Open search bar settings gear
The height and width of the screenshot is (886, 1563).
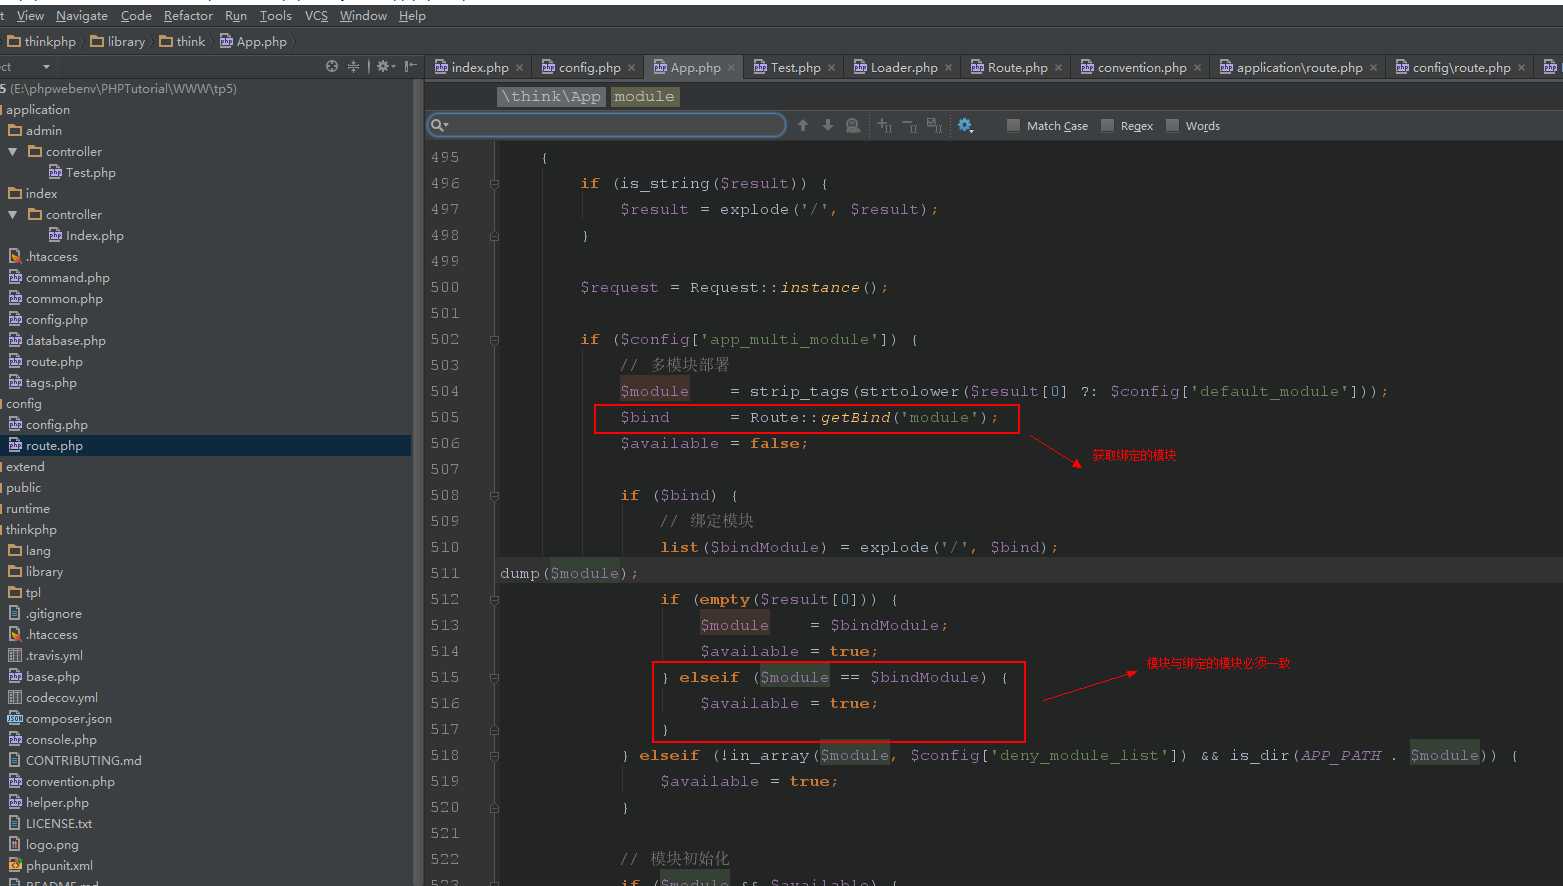[965, 125]
